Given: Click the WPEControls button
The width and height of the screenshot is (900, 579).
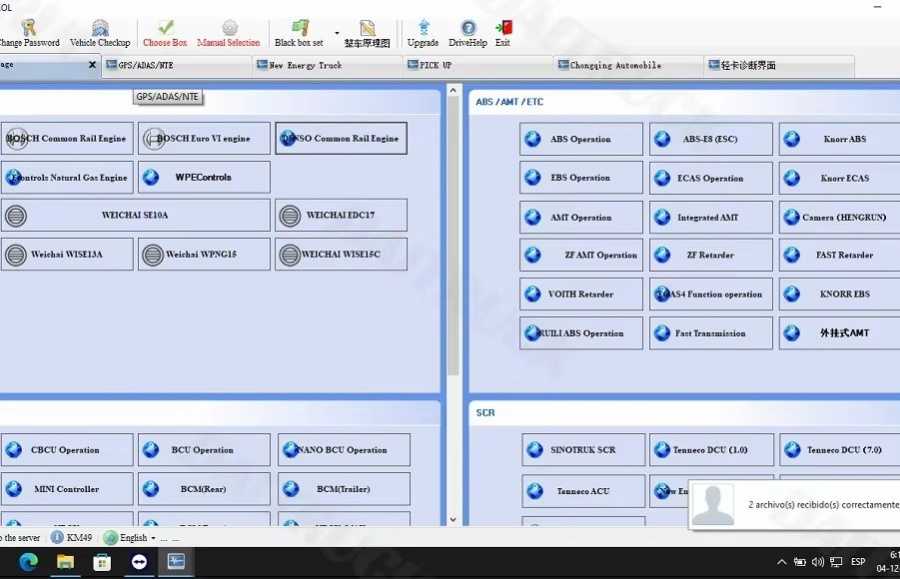Looking at the screenshot, I should (x=204, y=177).
